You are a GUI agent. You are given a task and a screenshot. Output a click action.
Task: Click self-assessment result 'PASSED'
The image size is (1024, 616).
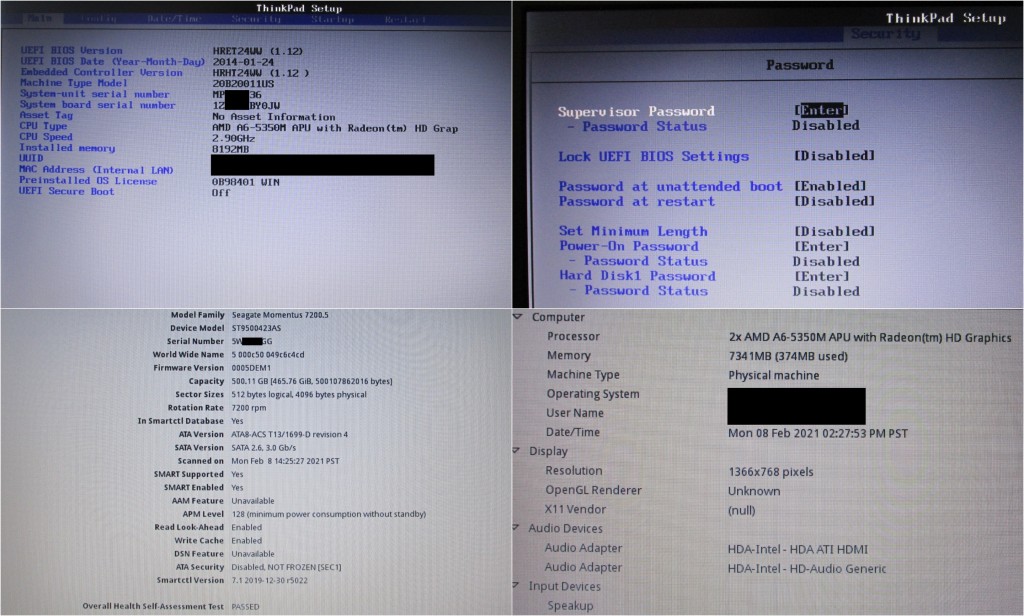[245, 606]
